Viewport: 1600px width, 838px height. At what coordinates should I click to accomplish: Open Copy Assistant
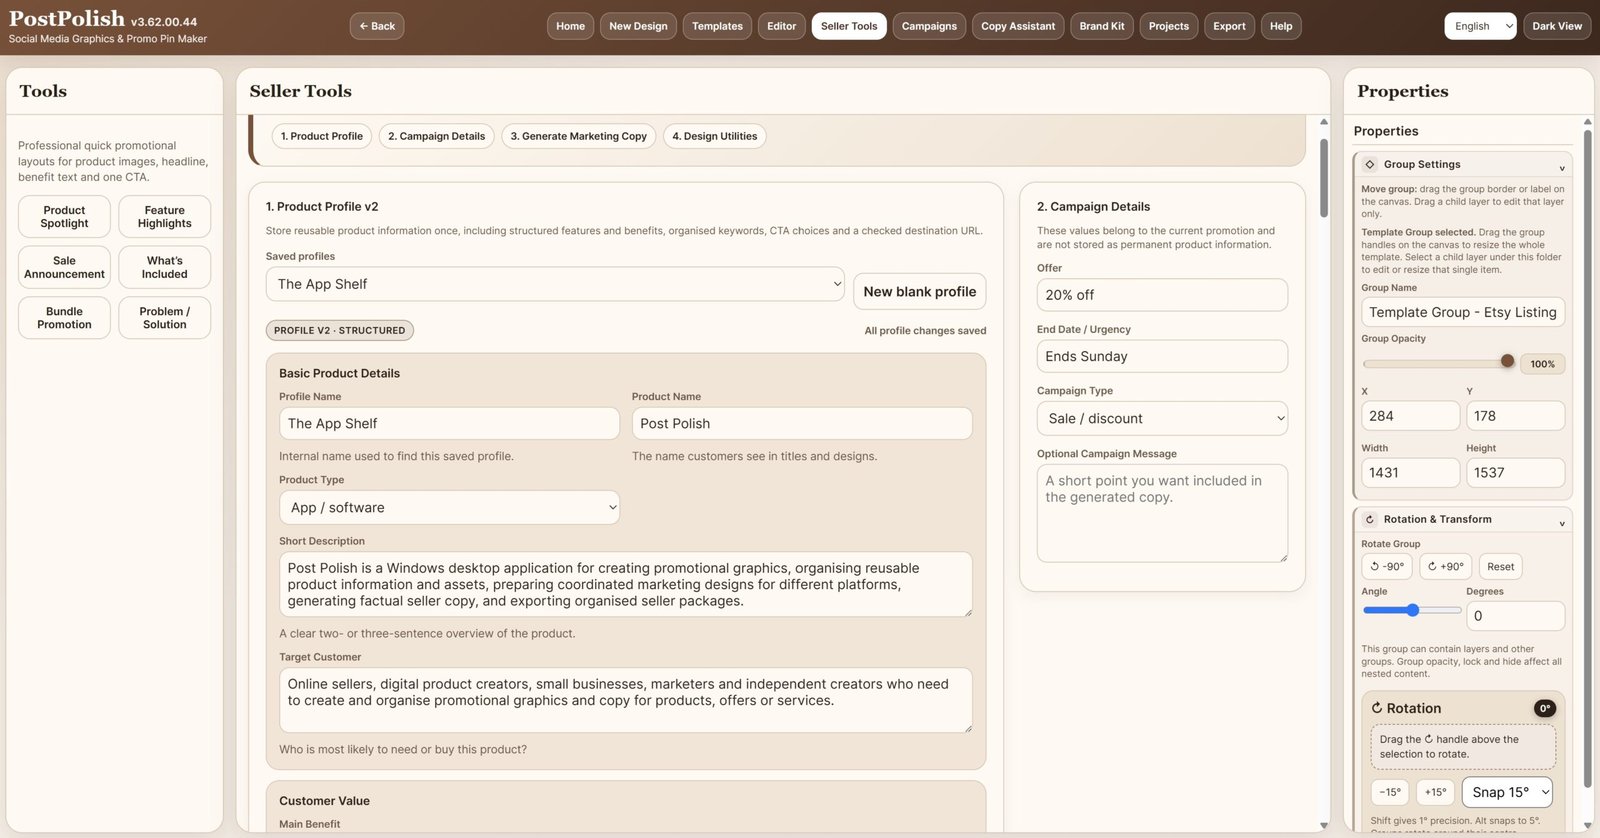coord(1018,26)
